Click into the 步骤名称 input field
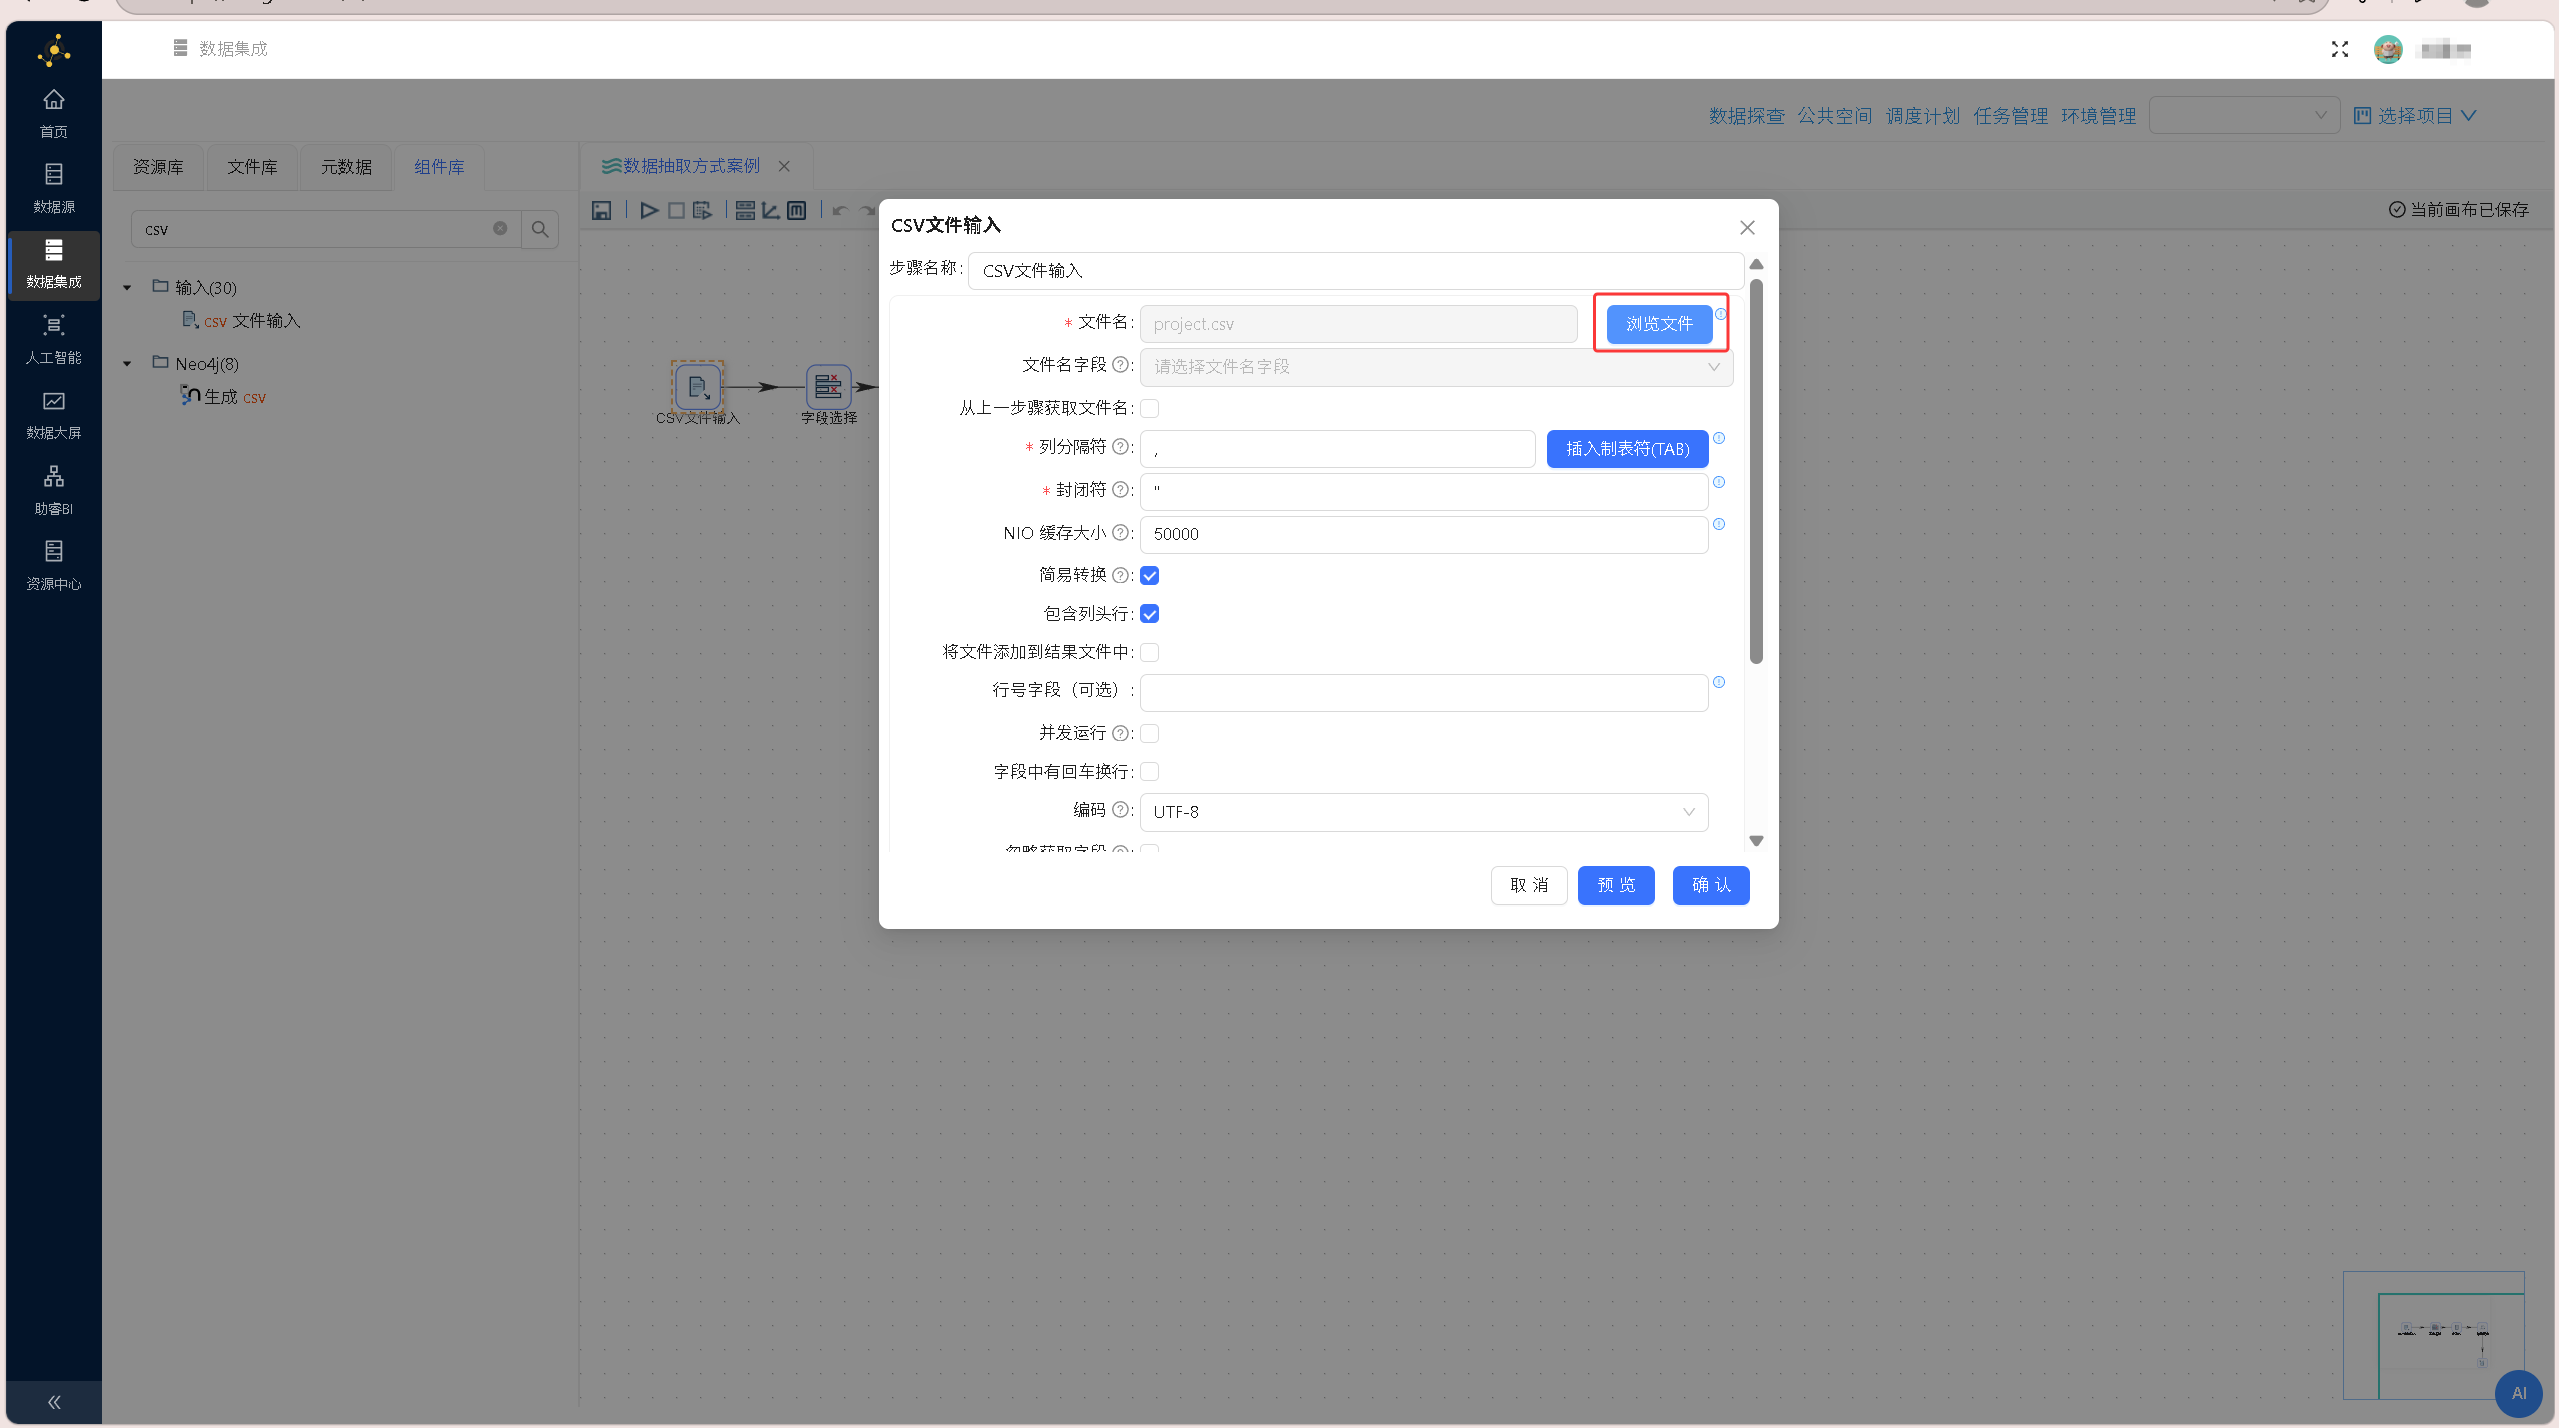The image size is (2559, 1428). click(x=1356, y=271)
